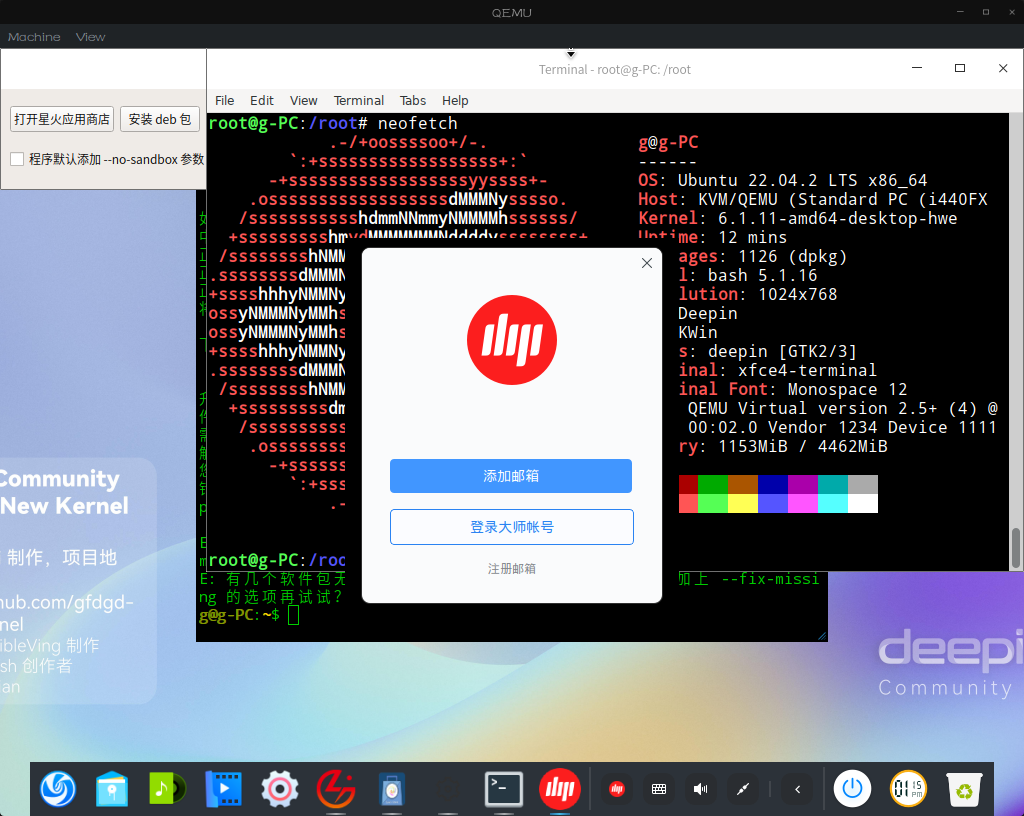
Task: Open the red lightning app in the dock
Action: coord(336,789)
